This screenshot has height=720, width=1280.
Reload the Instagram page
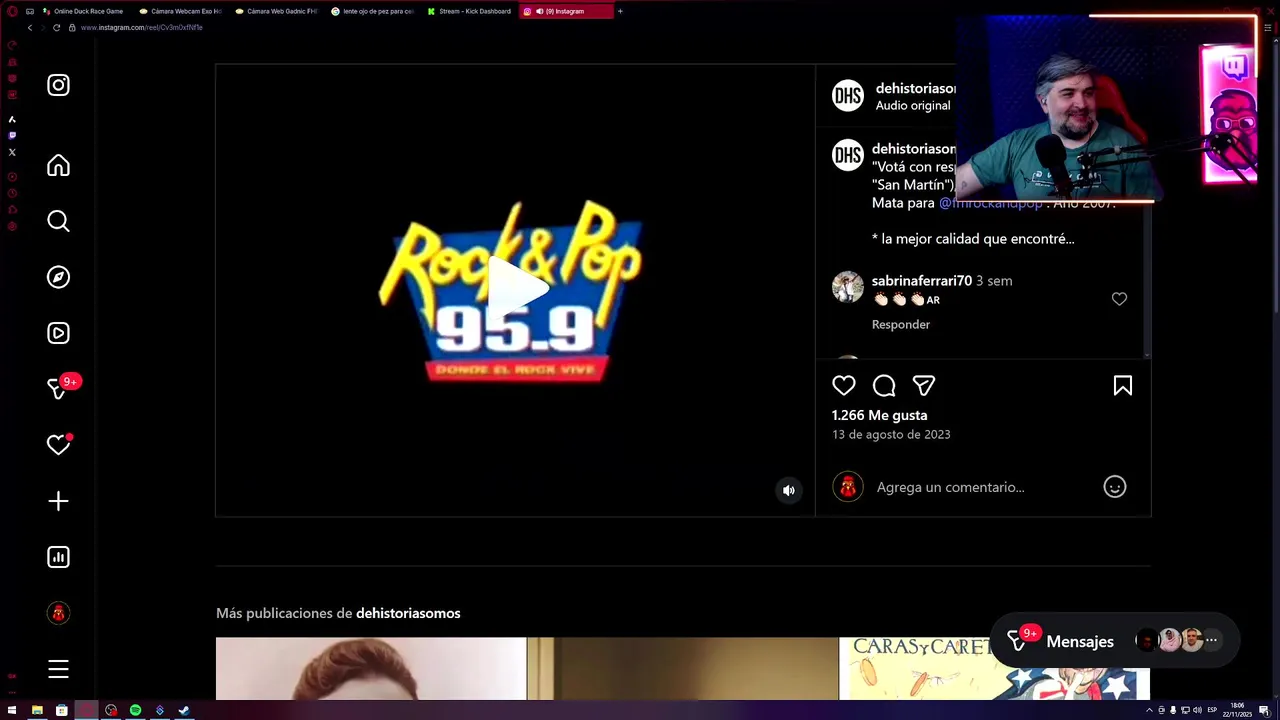[x=56, y=28]
